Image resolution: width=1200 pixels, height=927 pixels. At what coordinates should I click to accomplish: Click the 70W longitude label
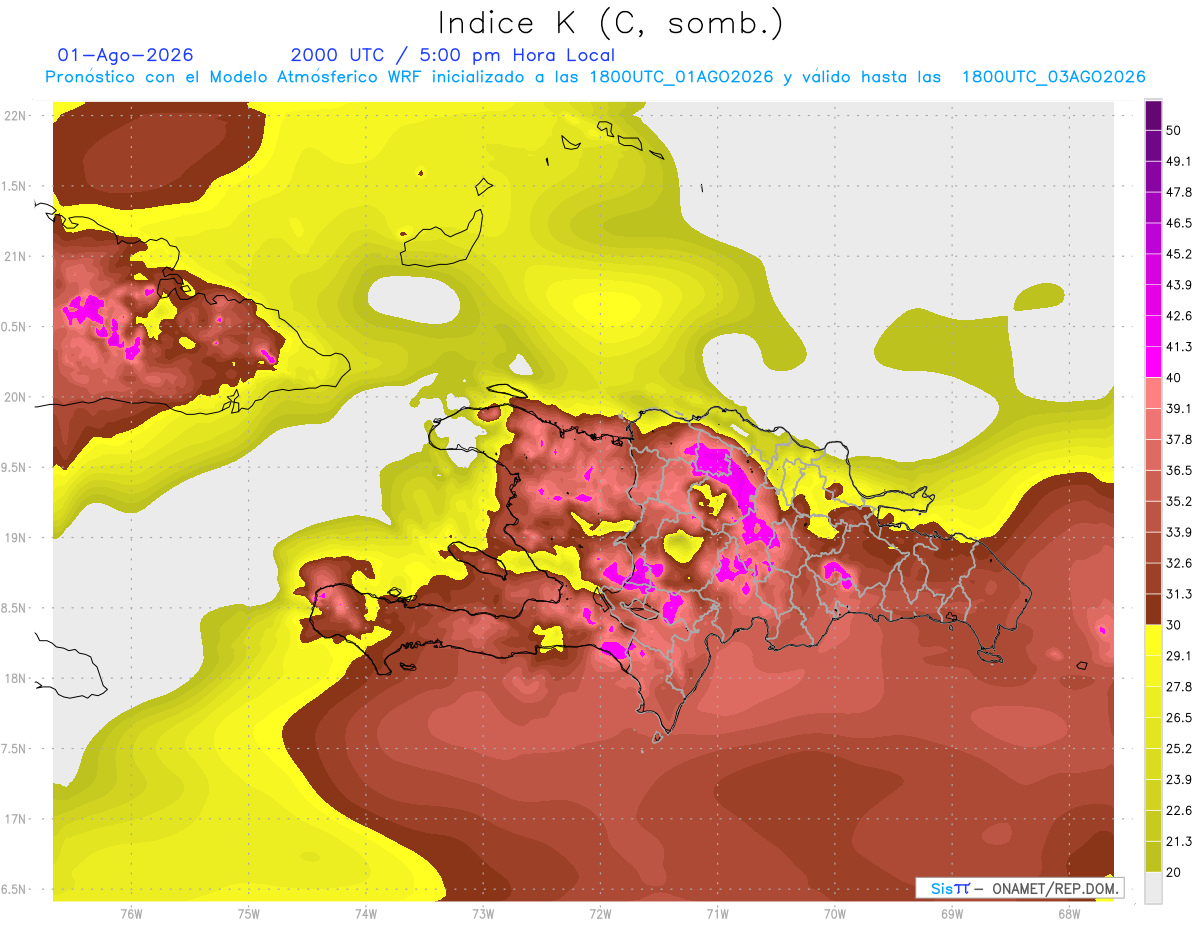click(x=835, y=913)
